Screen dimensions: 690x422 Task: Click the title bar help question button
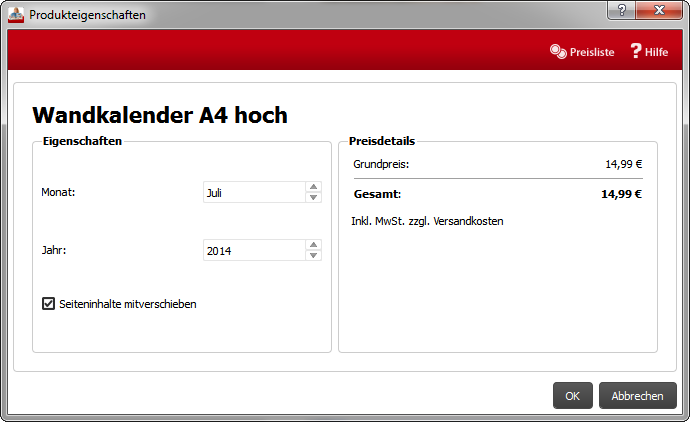[621, 10]
